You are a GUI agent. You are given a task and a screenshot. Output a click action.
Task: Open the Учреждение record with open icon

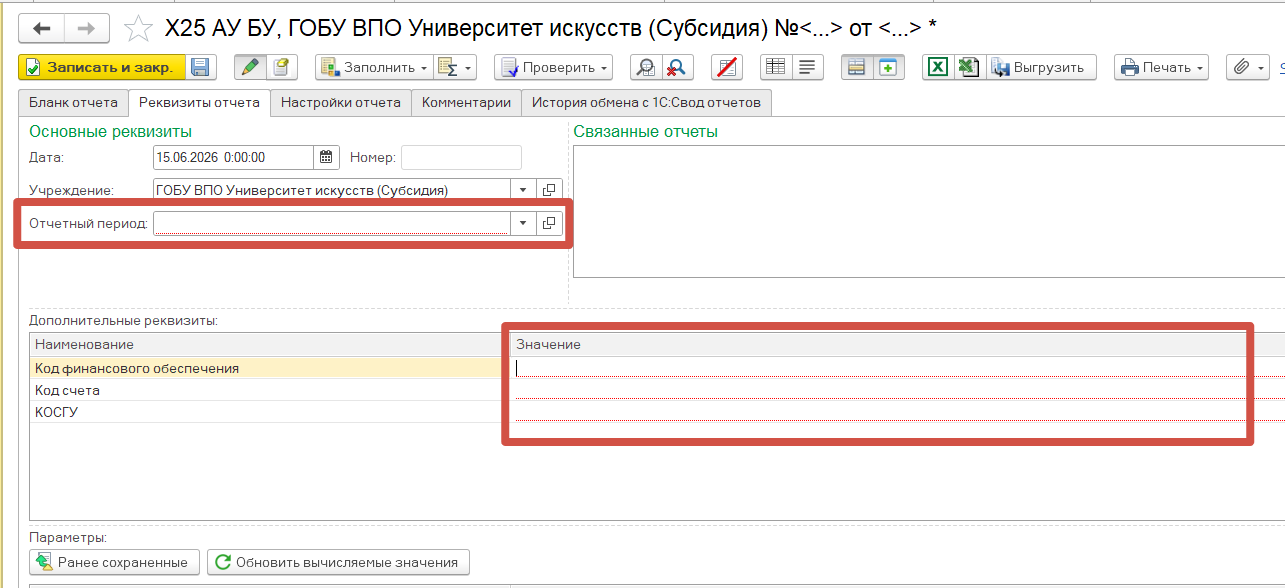click(x=549, y=190)
